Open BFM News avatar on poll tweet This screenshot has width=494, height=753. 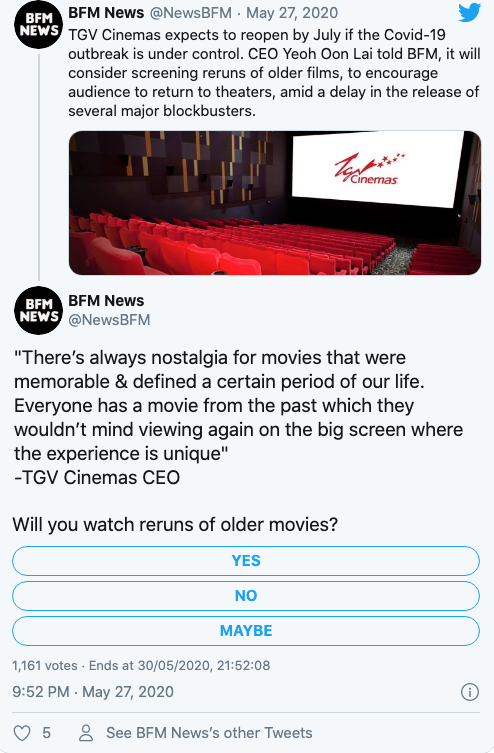point(38,310)
